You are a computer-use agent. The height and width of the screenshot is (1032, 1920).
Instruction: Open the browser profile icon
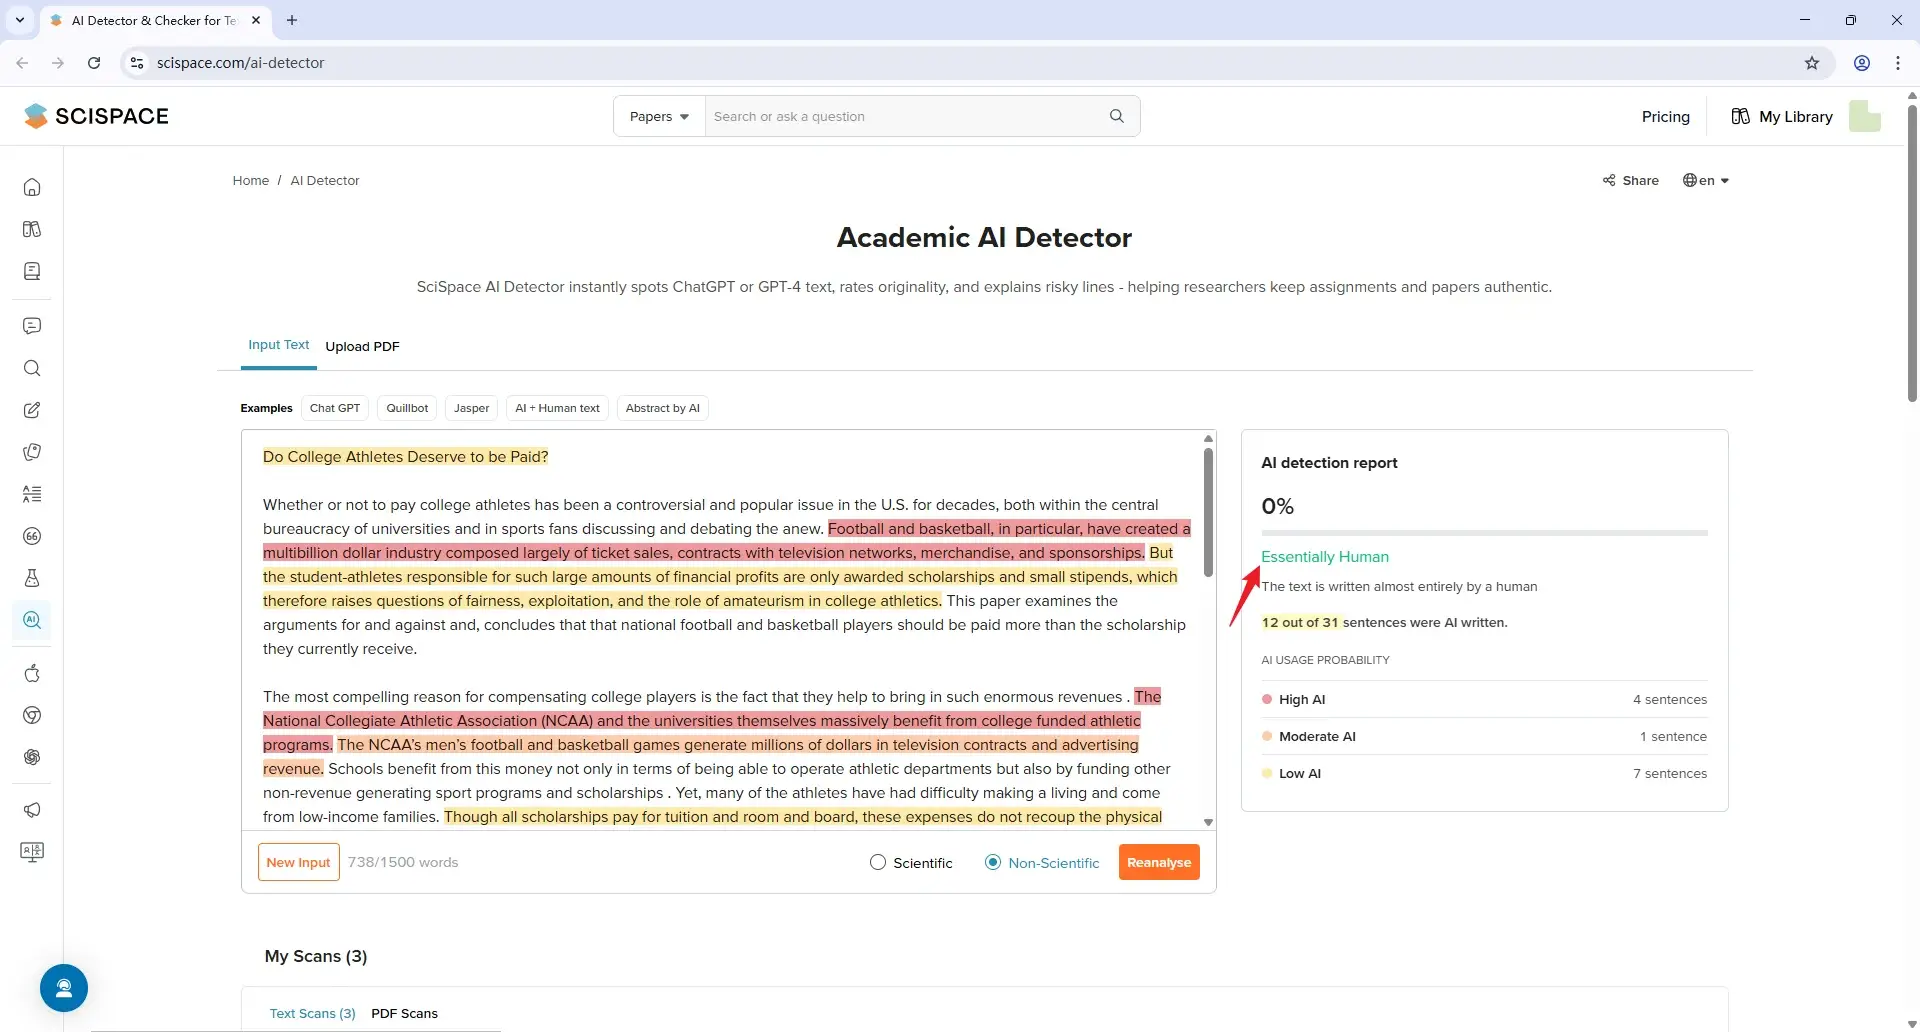[x=1862, y=63]
